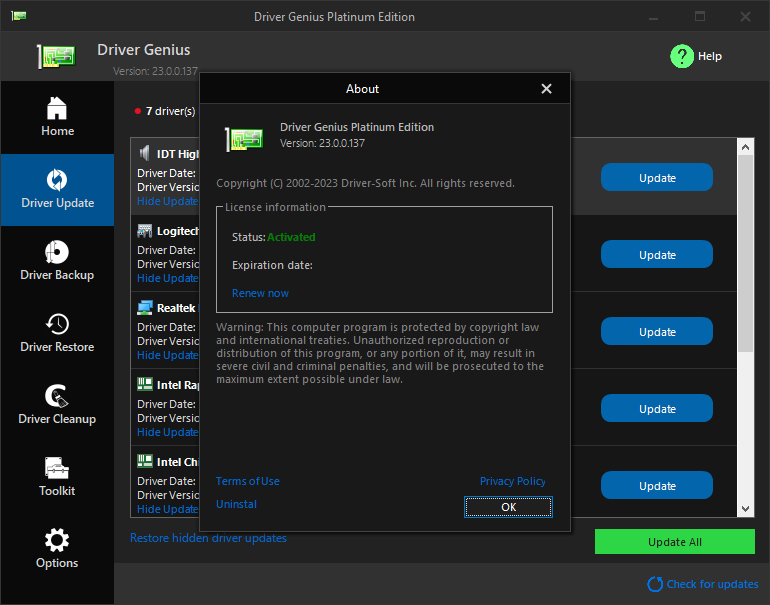Viewport: 770px width, 605px height.
Task: Open the Renew now link
Action: tap(260, 293)
